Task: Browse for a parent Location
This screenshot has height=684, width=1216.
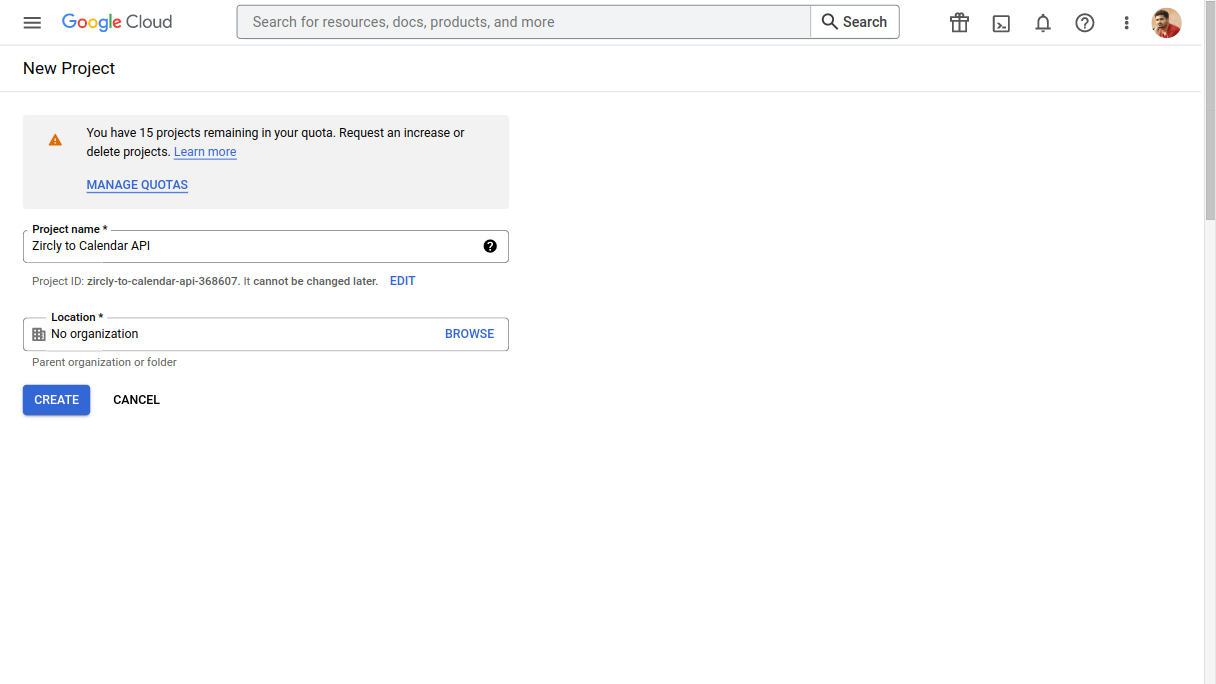Action: tap(469, 334)
